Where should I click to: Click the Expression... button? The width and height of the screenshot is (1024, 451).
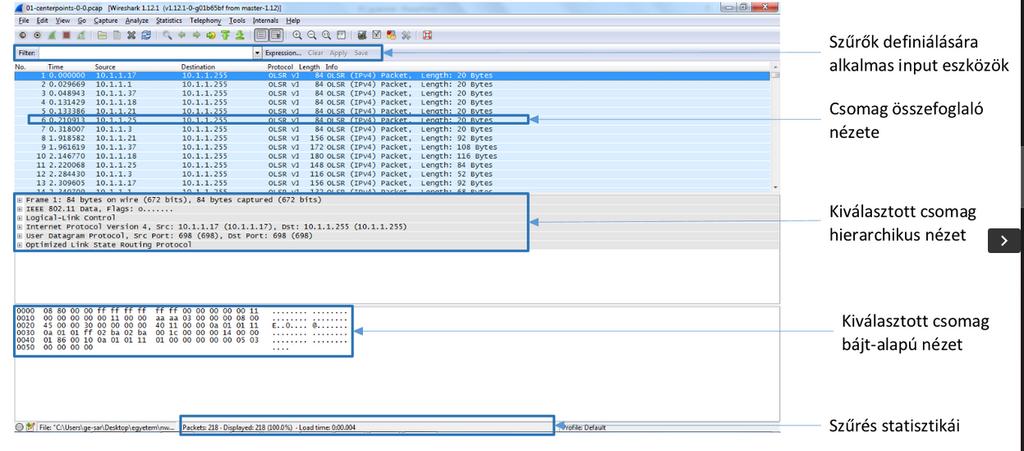click(x=283, y=53)
